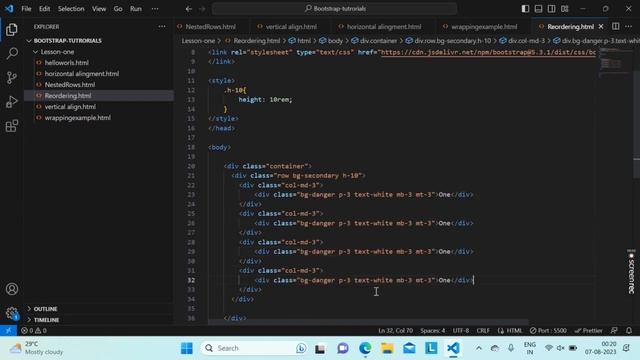This screenshot has width=640, height=360.
Task: Click the Windows taskbar Search box
Action: point(255,348)
